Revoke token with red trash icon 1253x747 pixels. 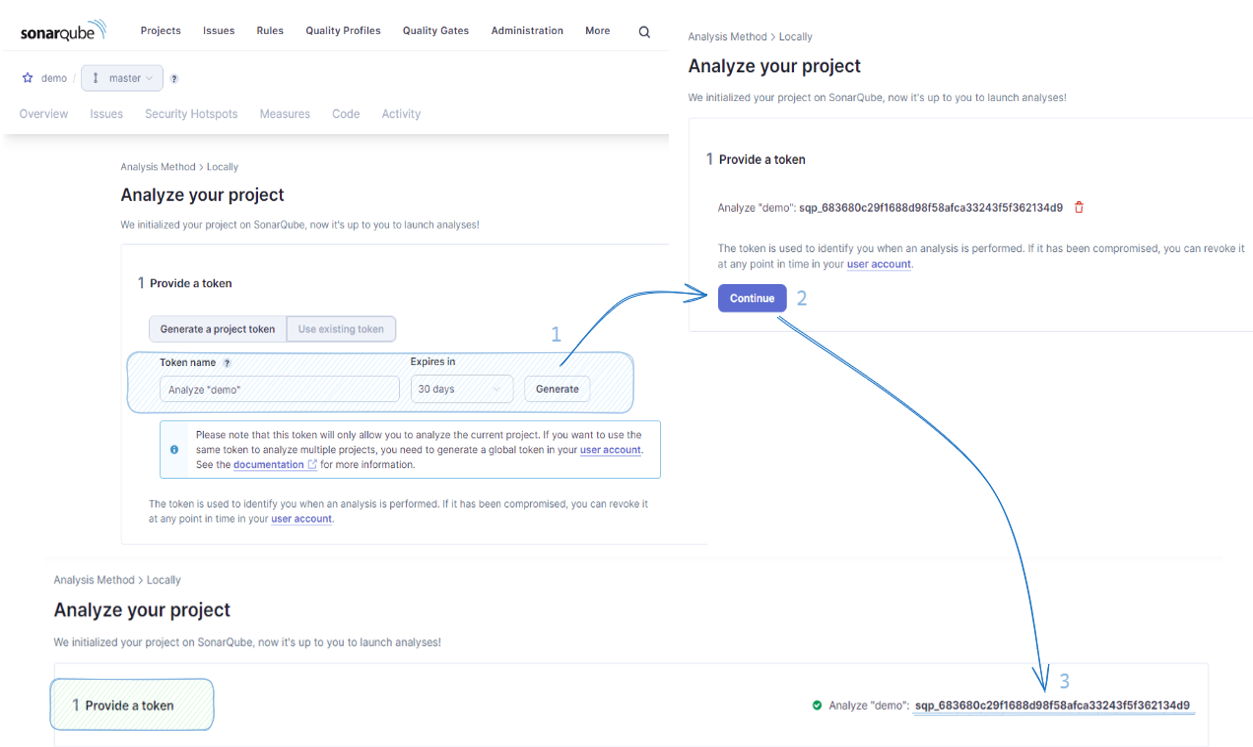[x=1079, y=208]
